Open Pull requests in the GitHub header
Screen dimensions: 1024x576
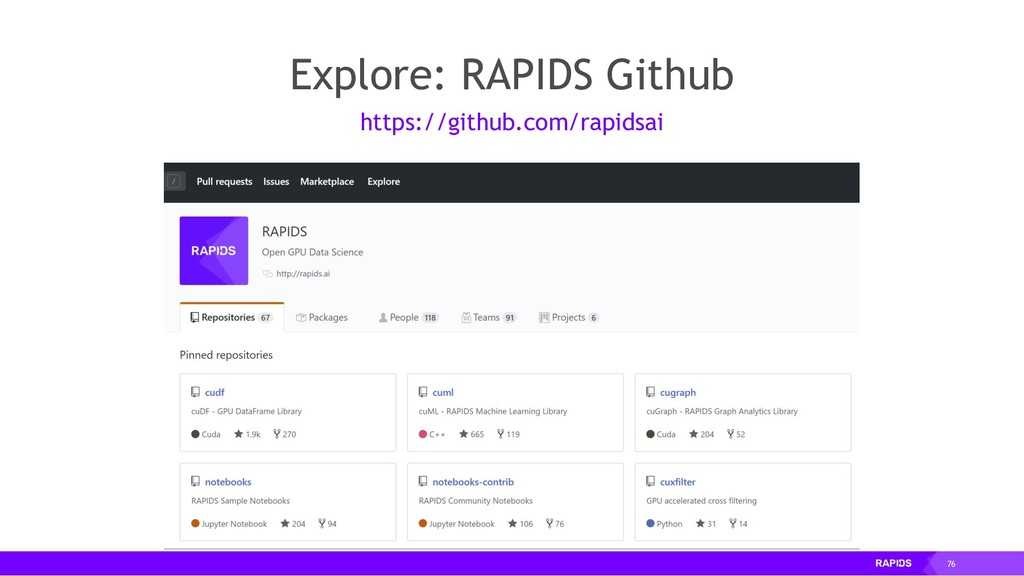coord(224,182)
